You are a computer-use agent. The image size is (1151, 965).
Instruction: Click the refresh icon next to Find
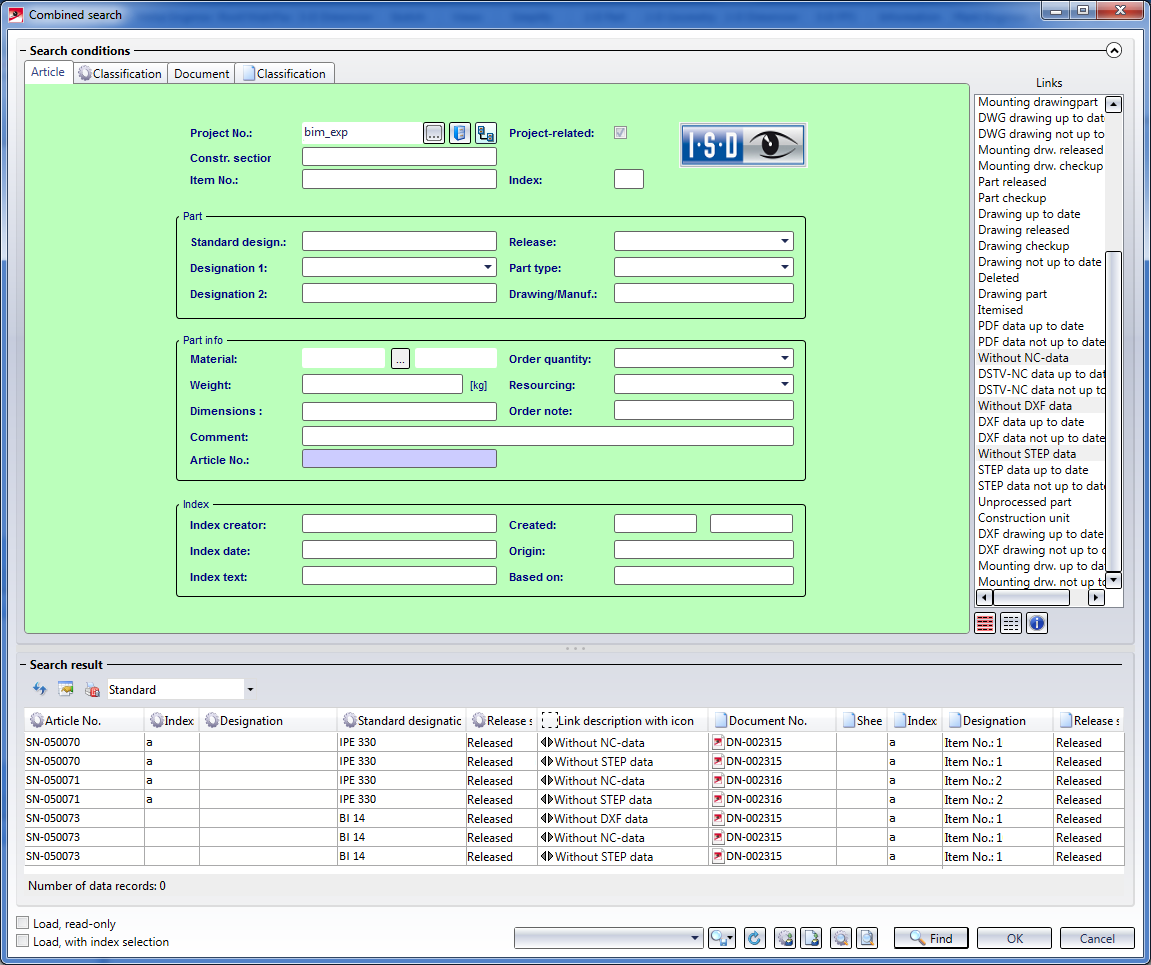755,938
